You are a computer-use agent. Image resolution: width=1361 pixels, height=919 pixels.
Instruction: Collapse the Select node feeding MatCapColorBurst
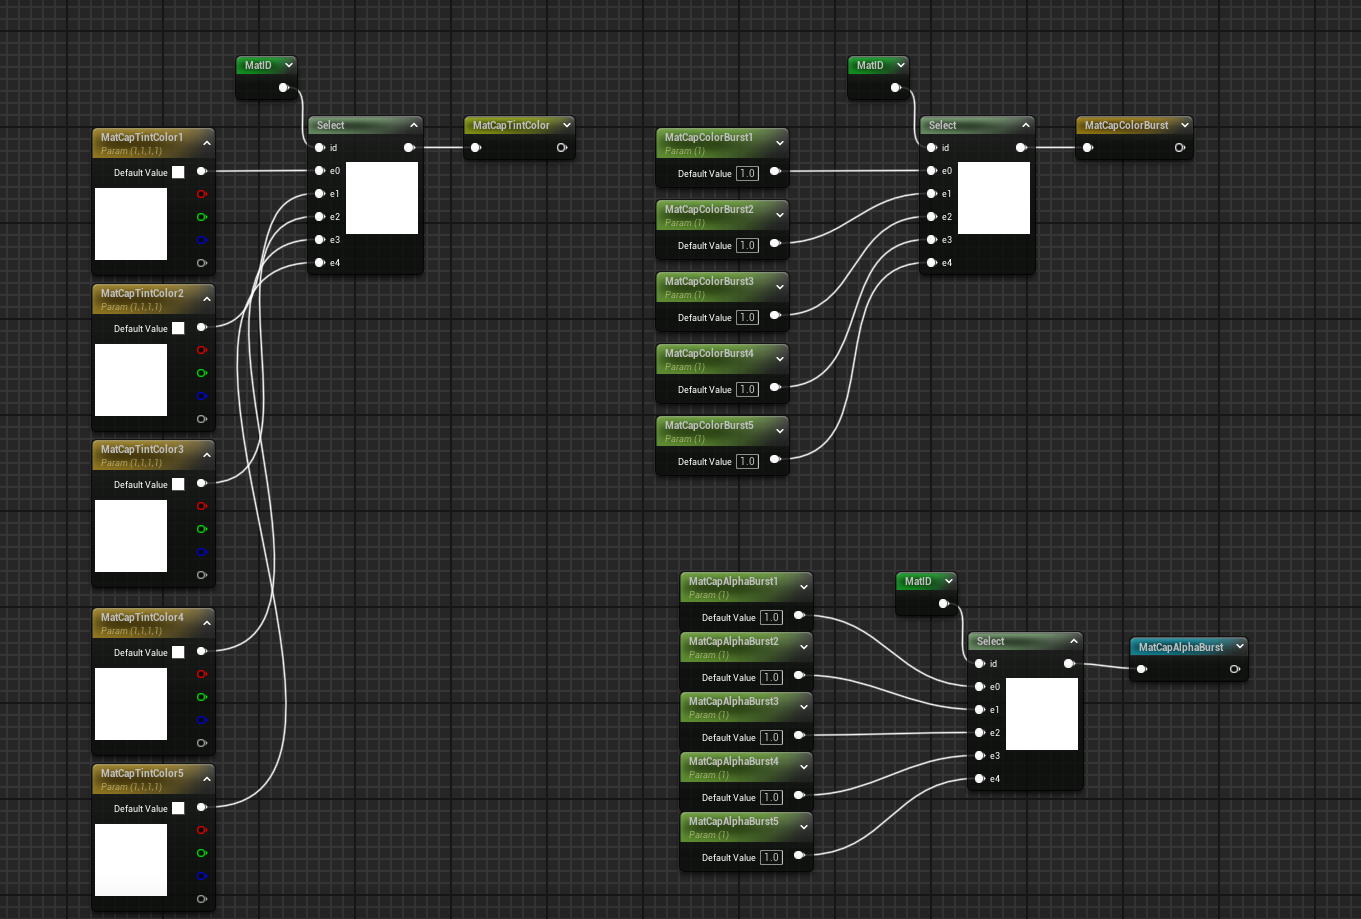(1026, 125)
